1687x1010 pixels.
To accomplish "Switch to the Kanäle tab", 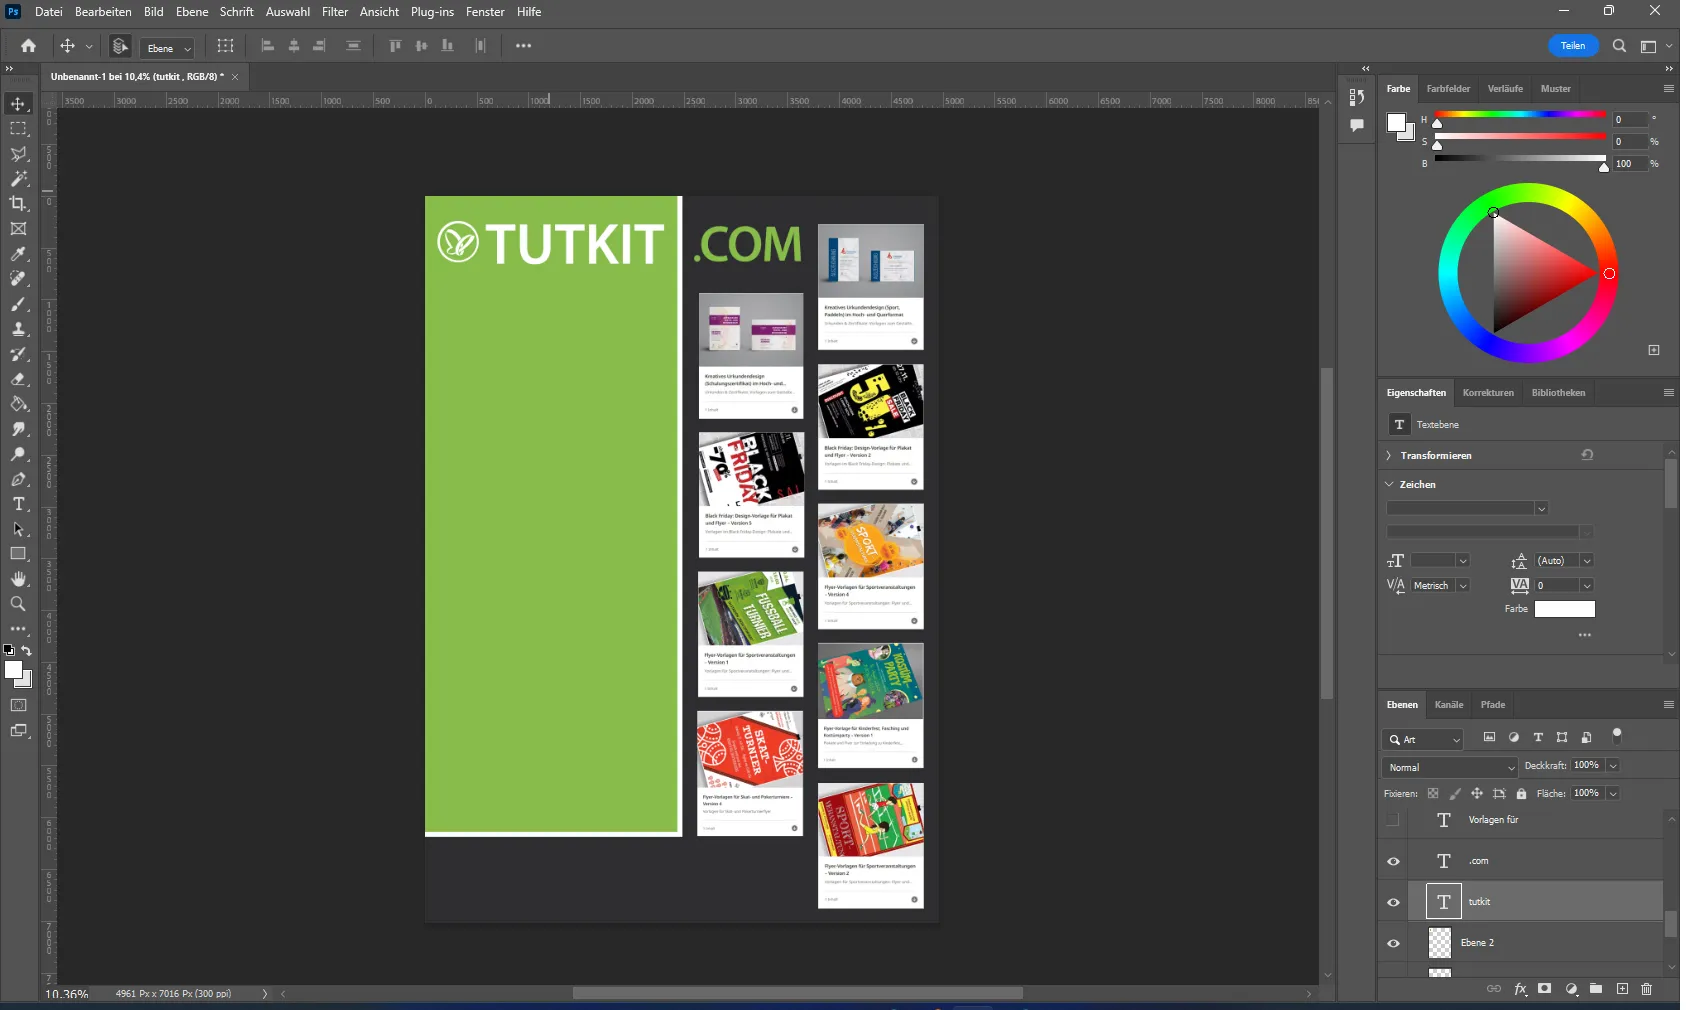I will pyautogui.click(x=1449, y=705).
